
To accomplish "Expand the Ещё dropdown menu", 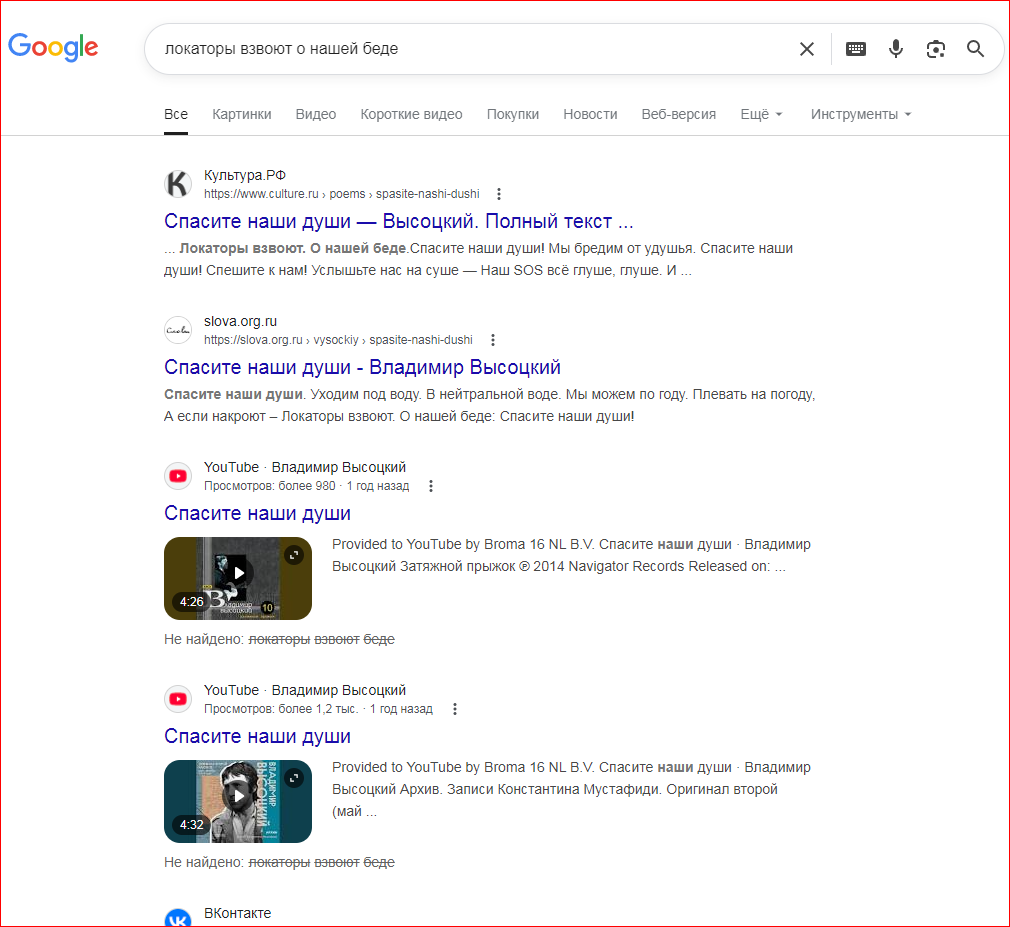I will (761, 114).
